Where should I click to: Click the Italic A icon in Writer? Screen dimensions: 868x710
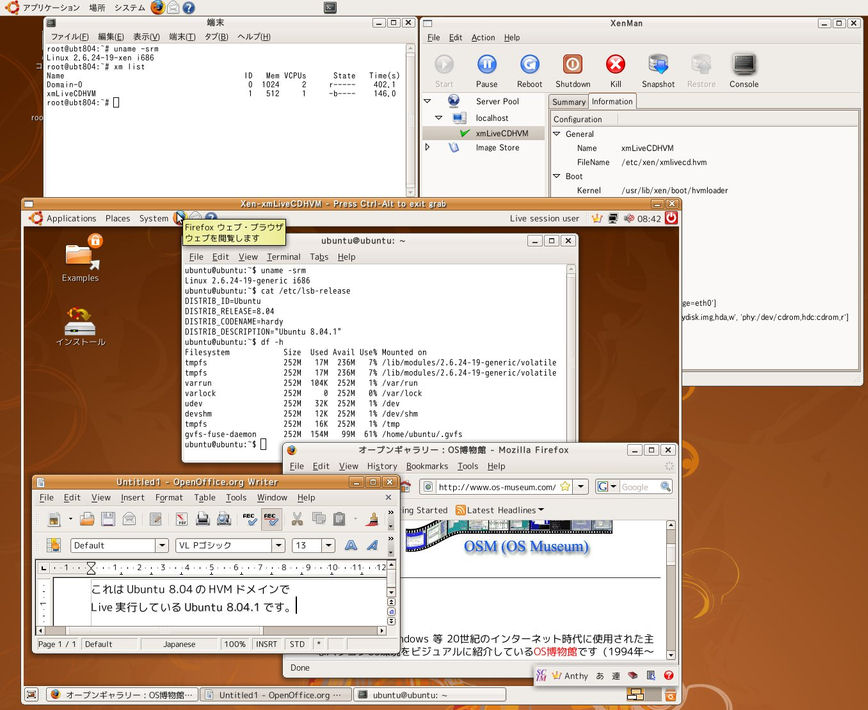click(x=372, y=545)
